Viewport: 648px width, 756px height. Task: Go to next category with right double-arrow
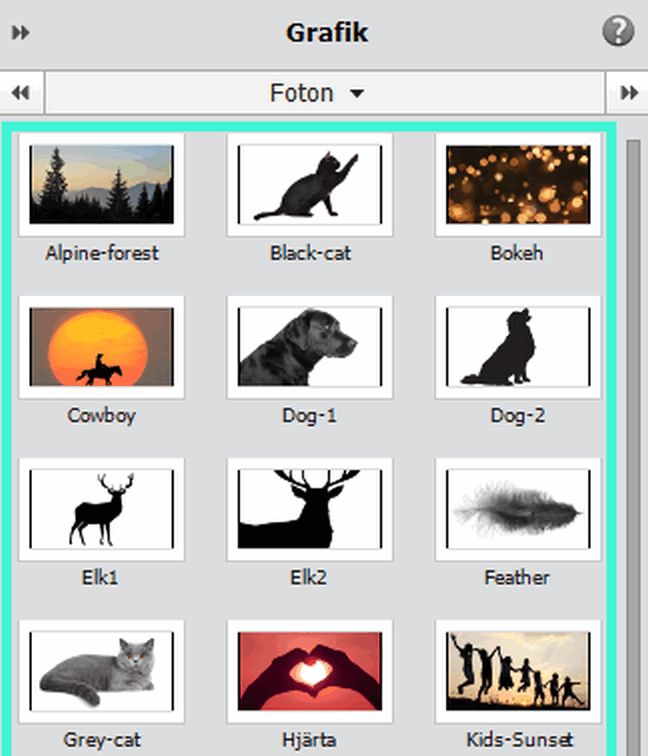(x=629, y=93)
